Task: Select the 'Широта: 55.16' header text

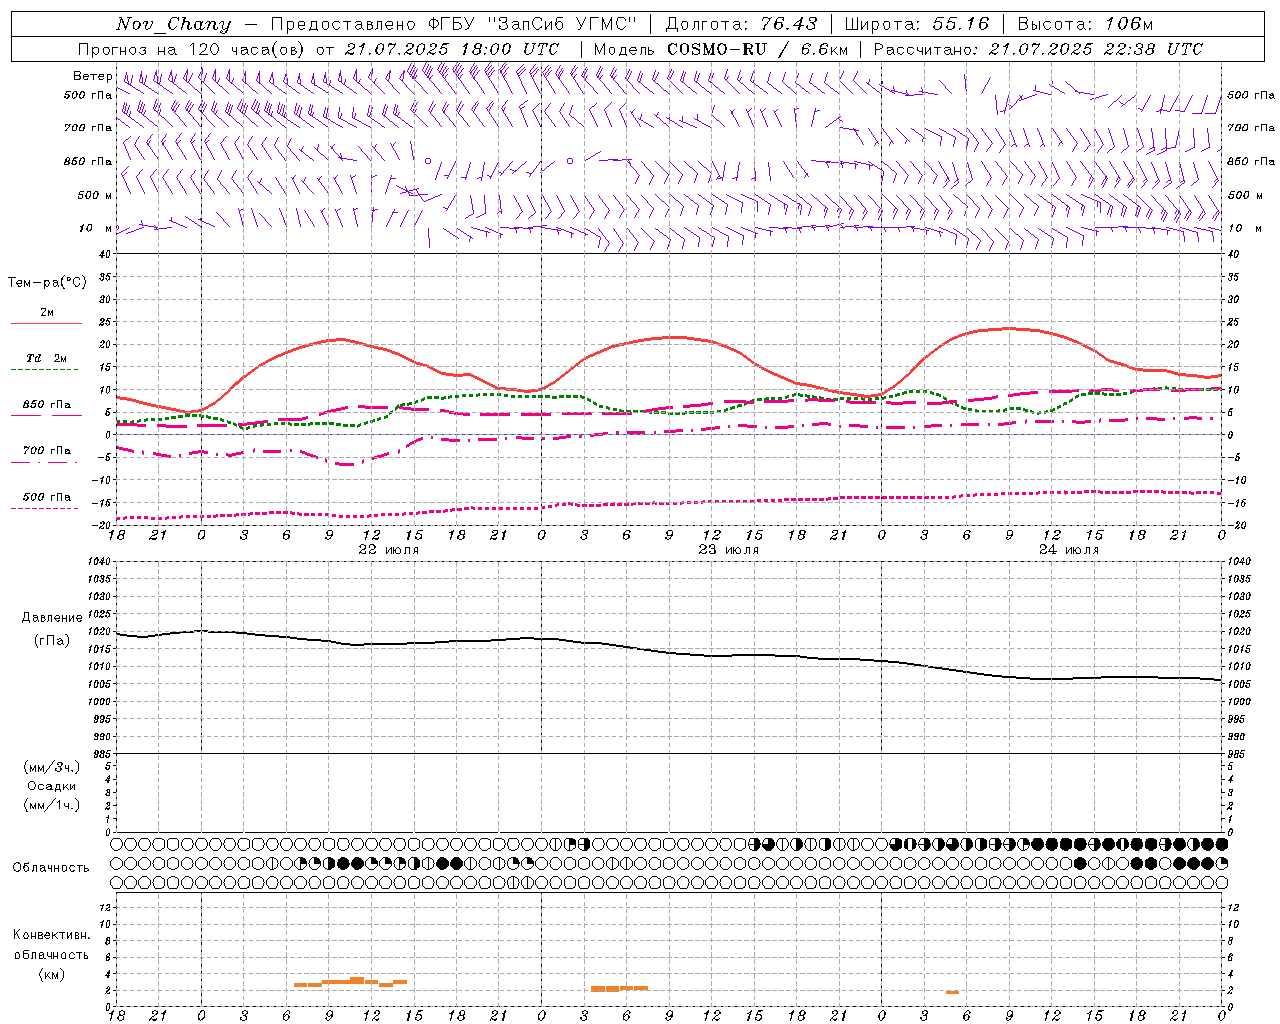Action: pos(917,24)
